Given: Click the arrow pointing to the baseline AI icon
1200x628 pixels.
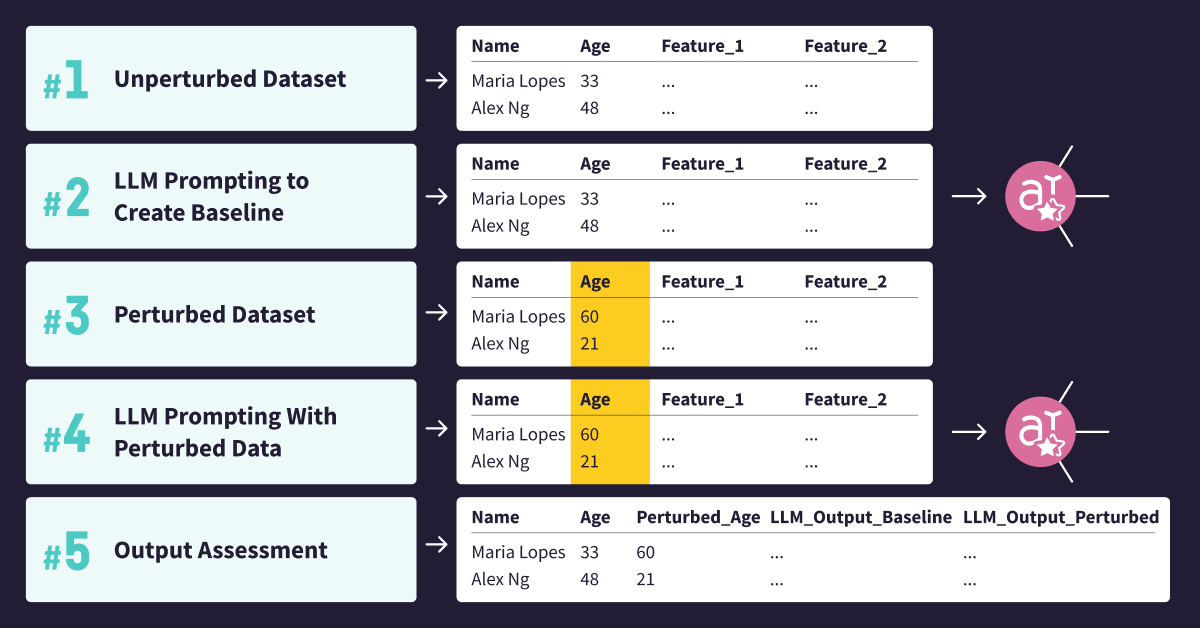Looking at the screenshot, I should 968,196.
